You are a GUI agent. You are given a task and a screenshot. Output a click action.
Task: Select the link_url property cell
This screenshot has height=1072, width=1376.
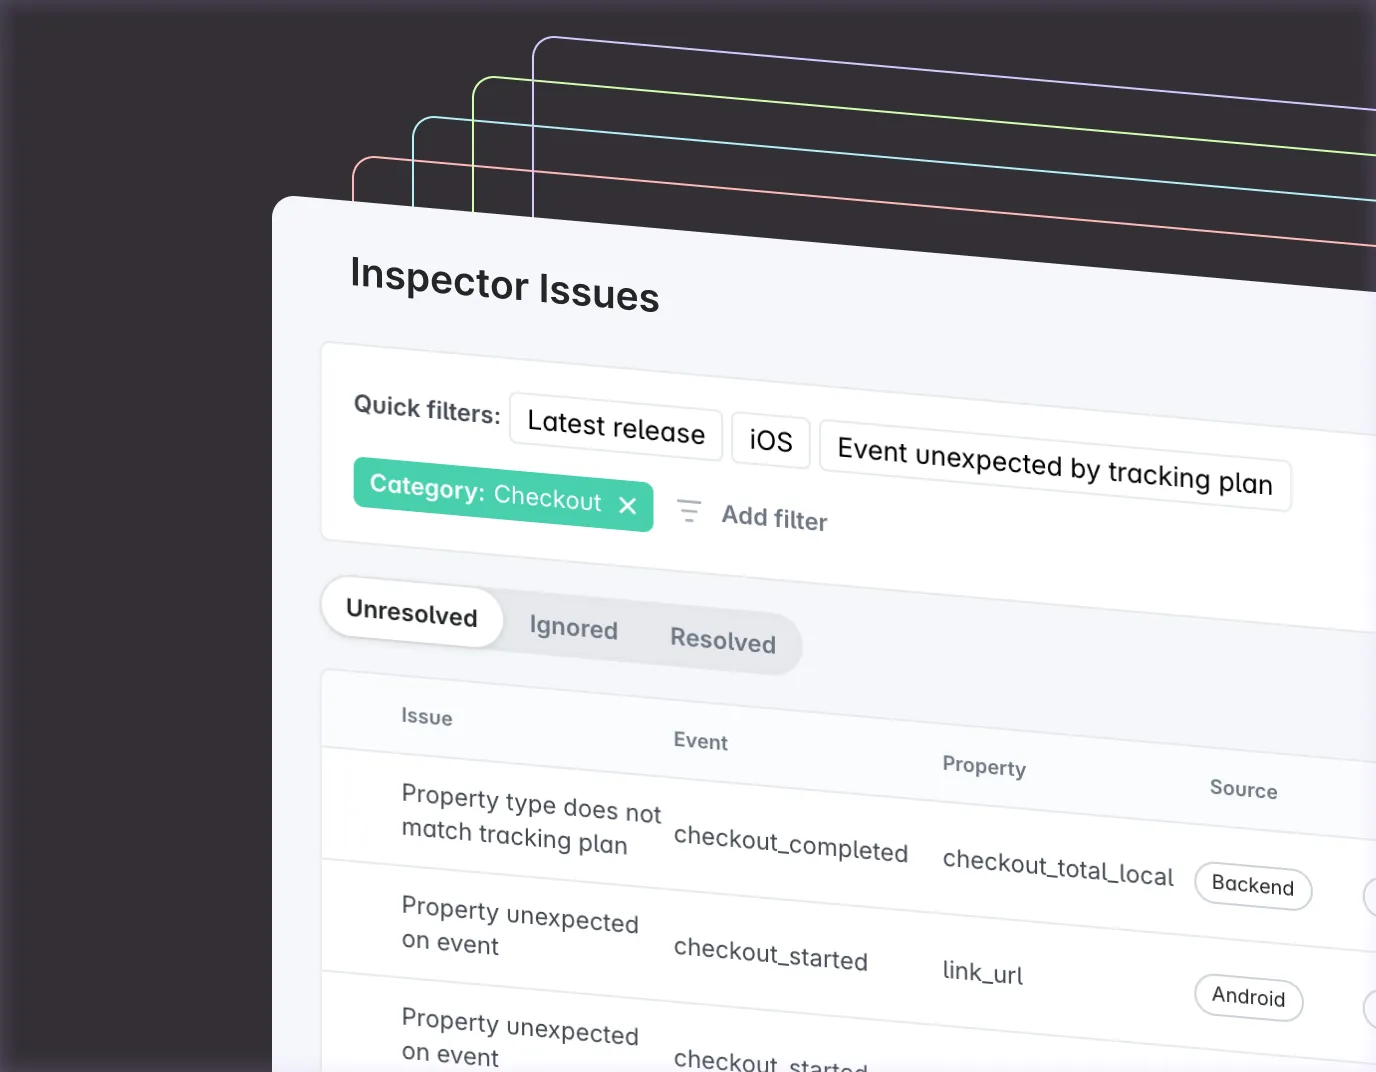click(983, 971)
